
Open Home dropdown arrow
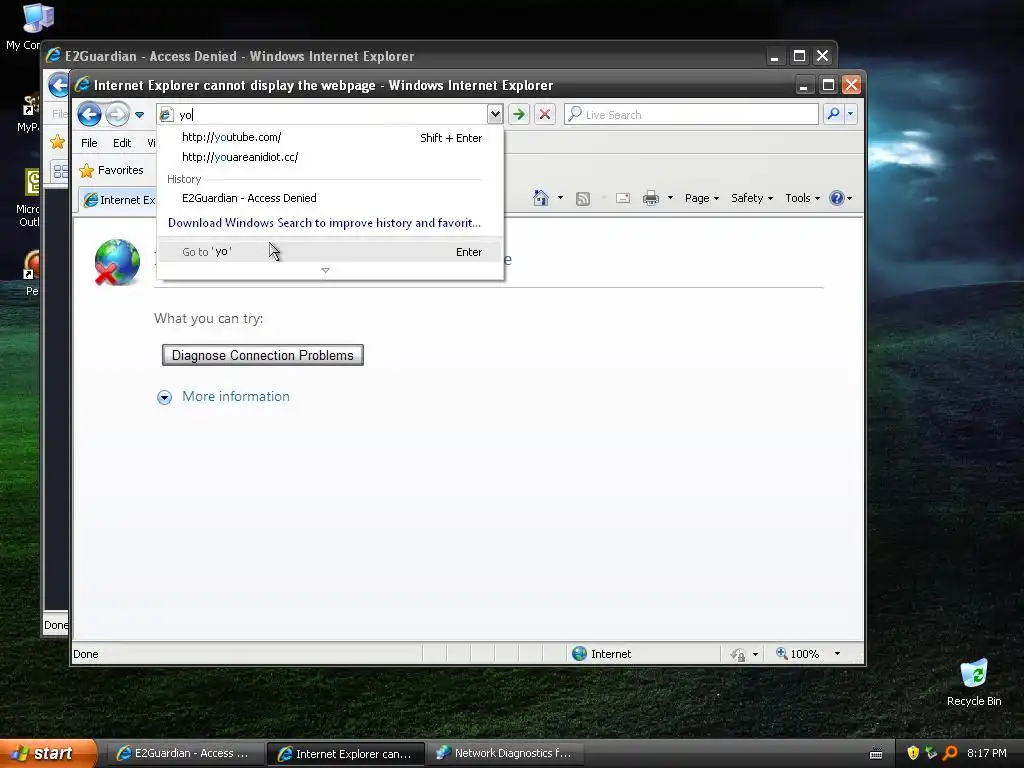(560, 198)
